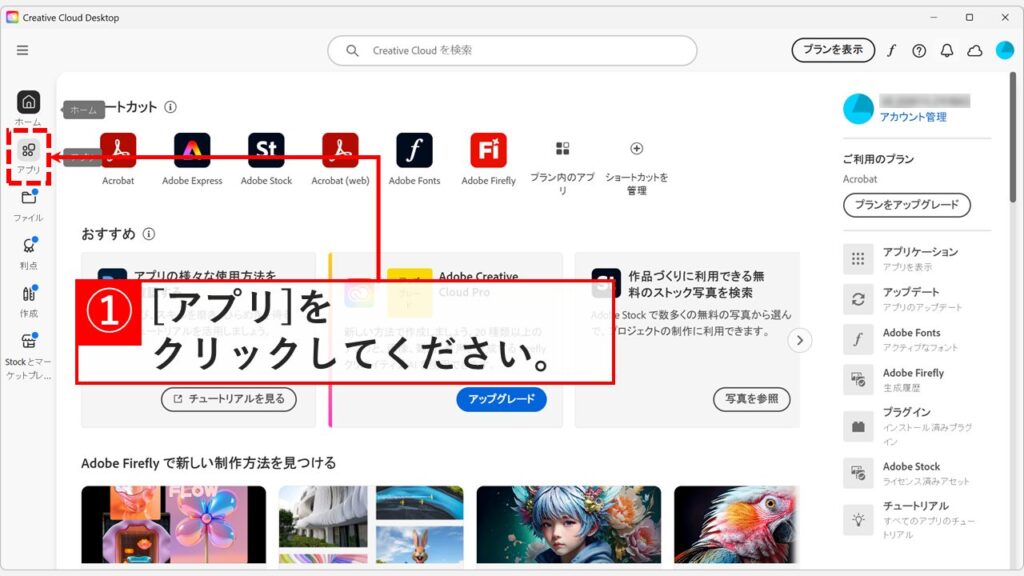Open プラン内のアプリ shortcut
Image resolution: width=1024 pixels, height=576 pixels.
coord(562,167)
